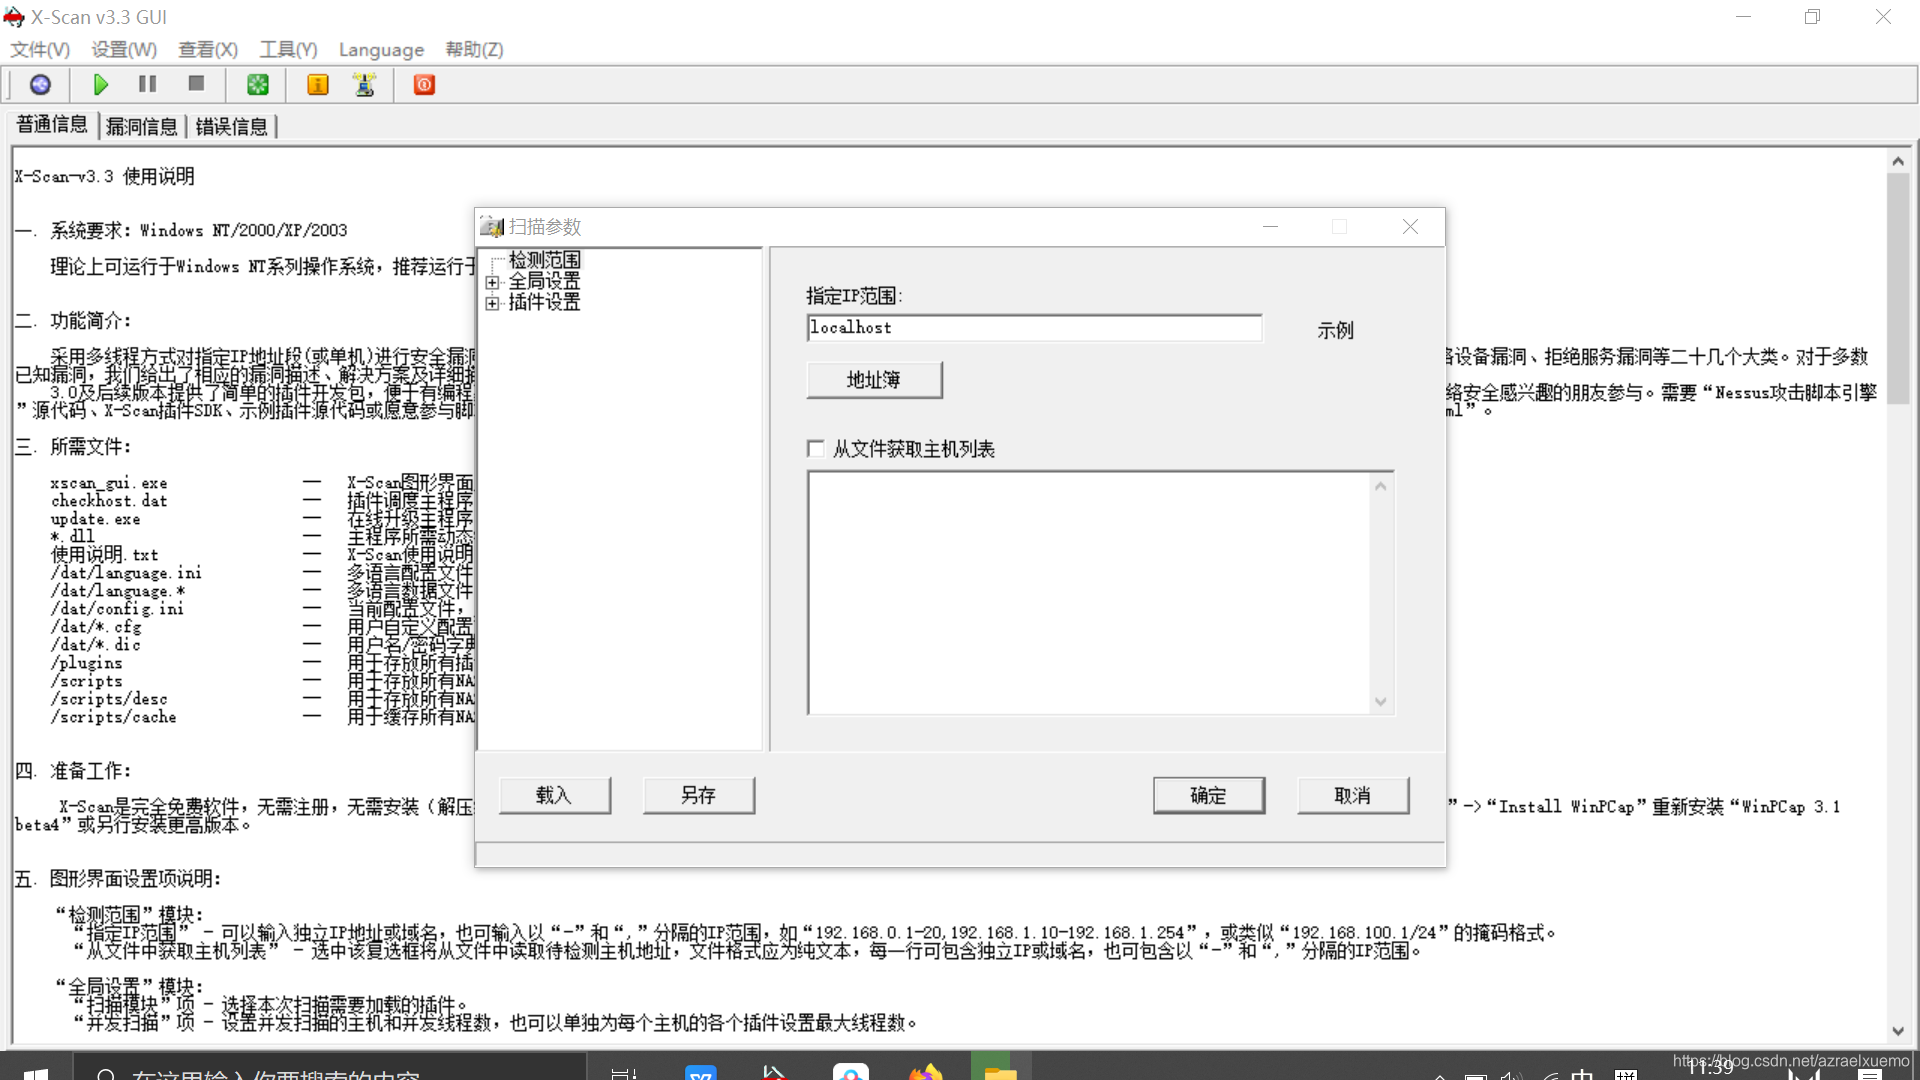Start the scan with the green play icon
1920x1080 pixels.
[101, 85]
